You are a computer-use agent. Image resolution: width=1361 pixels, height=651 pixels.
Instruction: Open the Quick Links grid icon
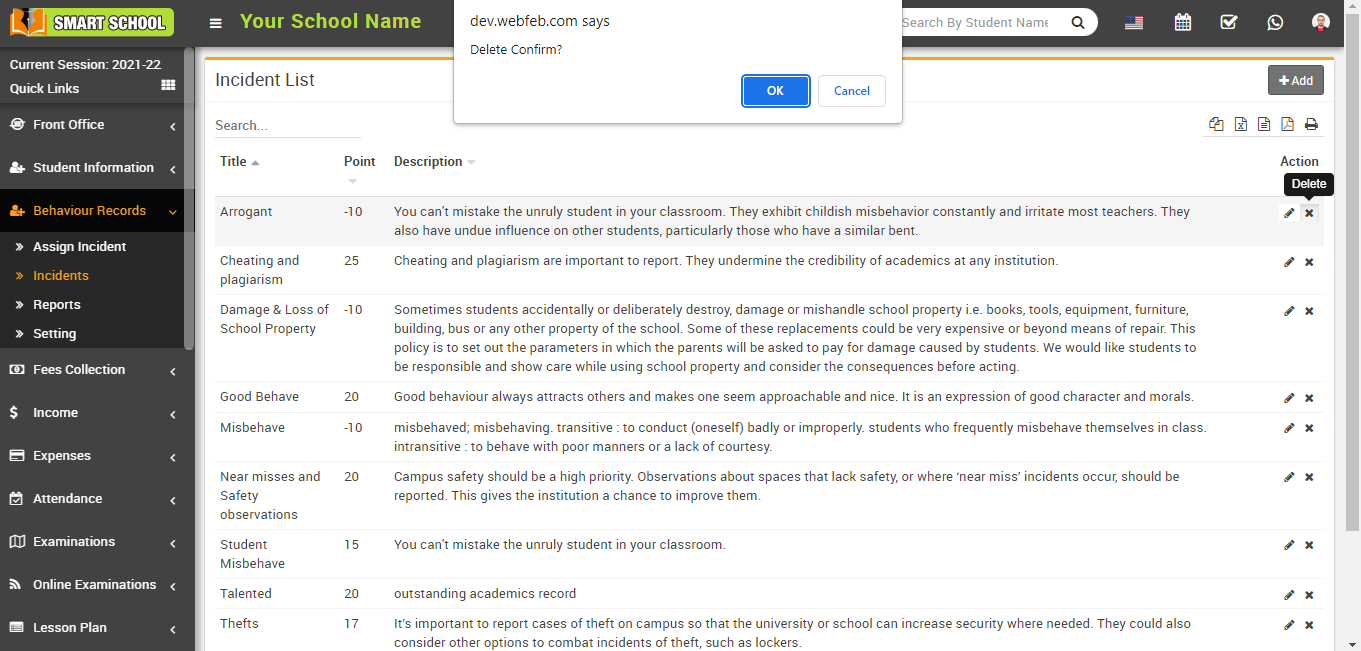click(168, 87)
